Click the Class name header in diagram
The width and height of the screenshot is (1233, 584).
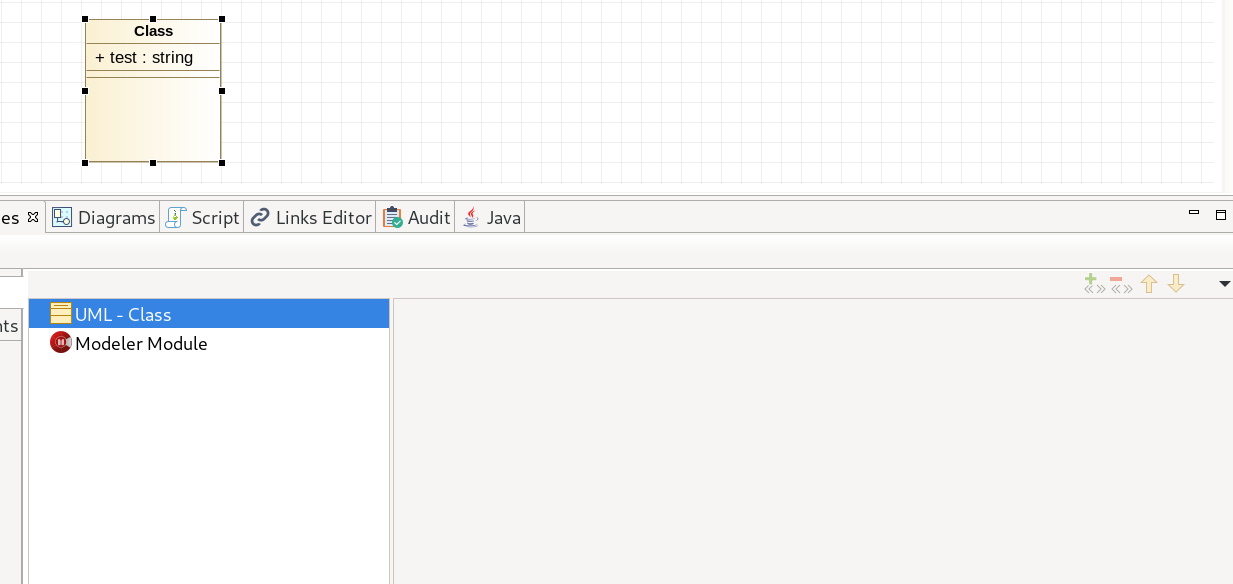click(153, 31)
